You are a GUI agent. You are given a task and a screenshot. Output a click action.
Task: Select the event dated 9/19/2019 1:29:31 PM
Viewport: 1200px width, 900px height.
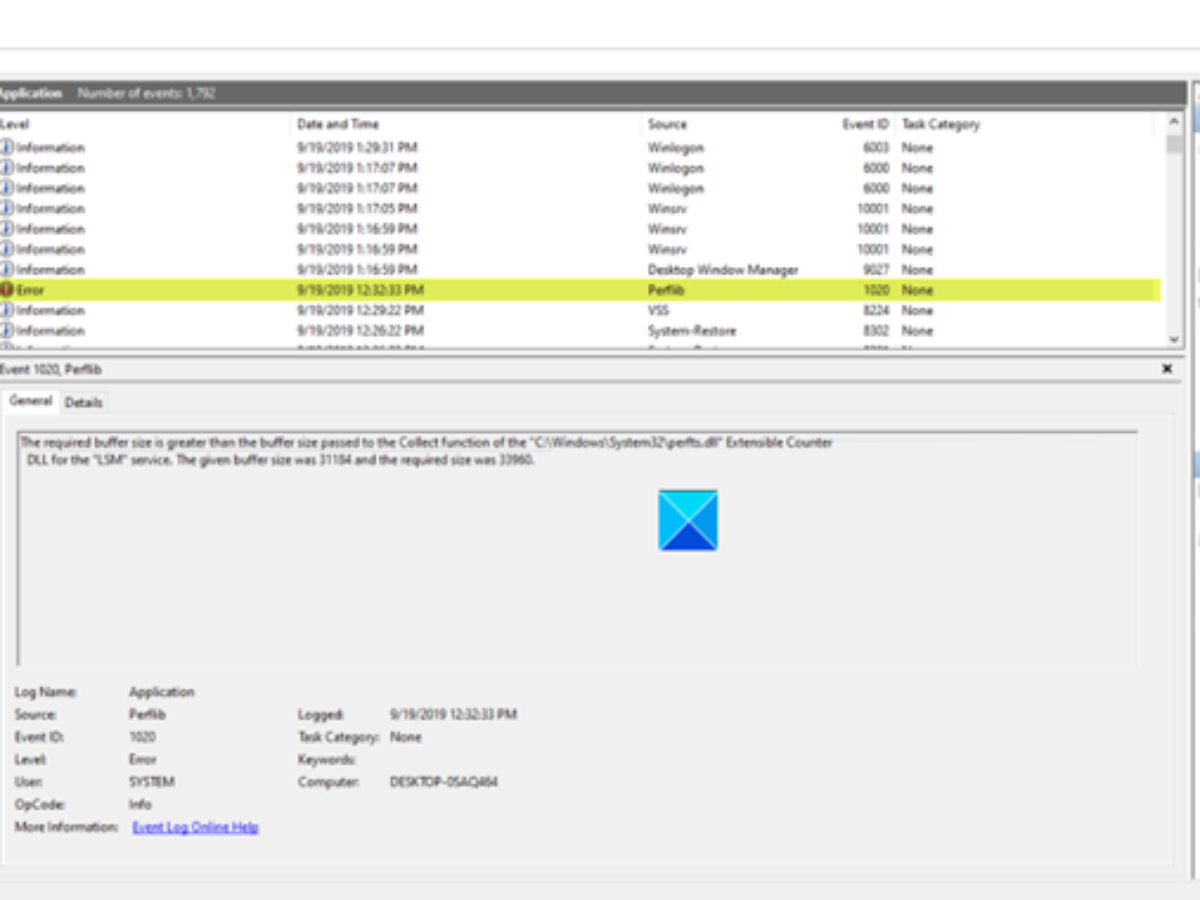(357, 147)
